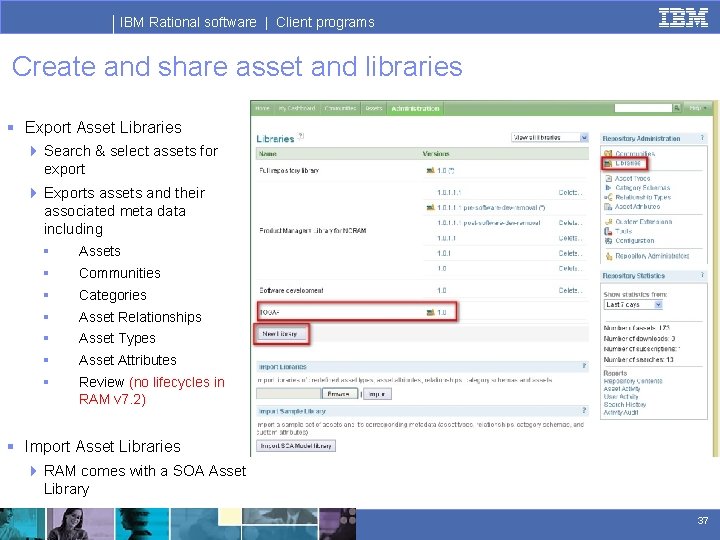Click the library icon in the TOGAF row
Screen dimensions: 720x540
430,312
